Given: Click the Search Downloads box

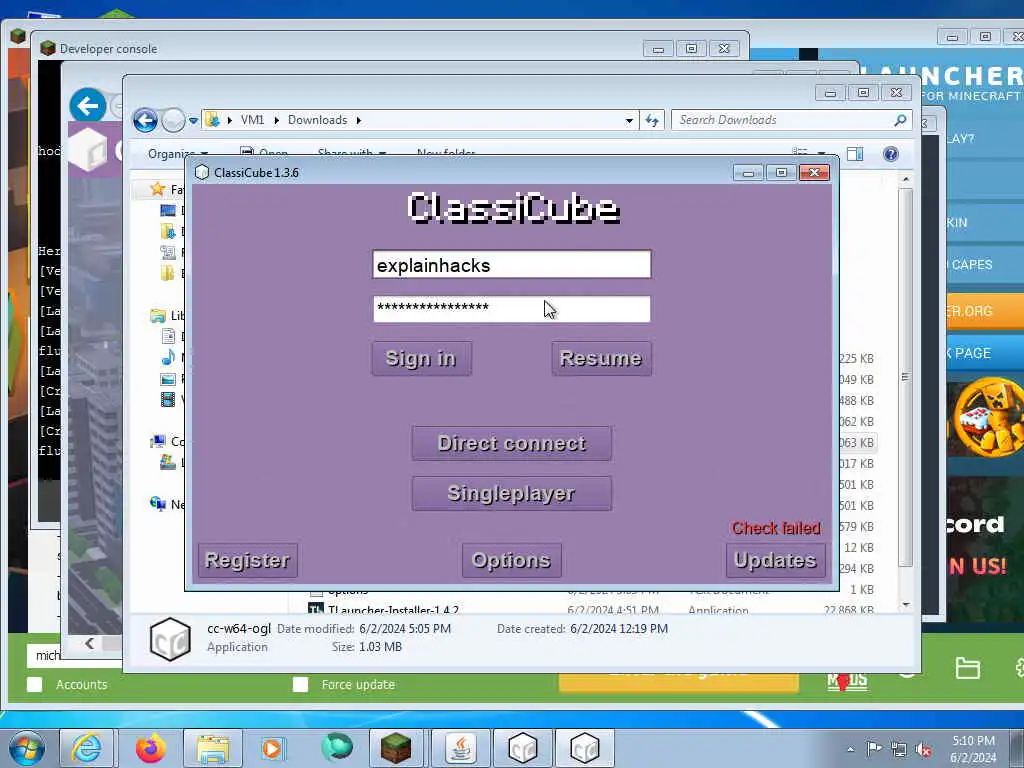Looking at the screenshot, I should coord(784,120).
